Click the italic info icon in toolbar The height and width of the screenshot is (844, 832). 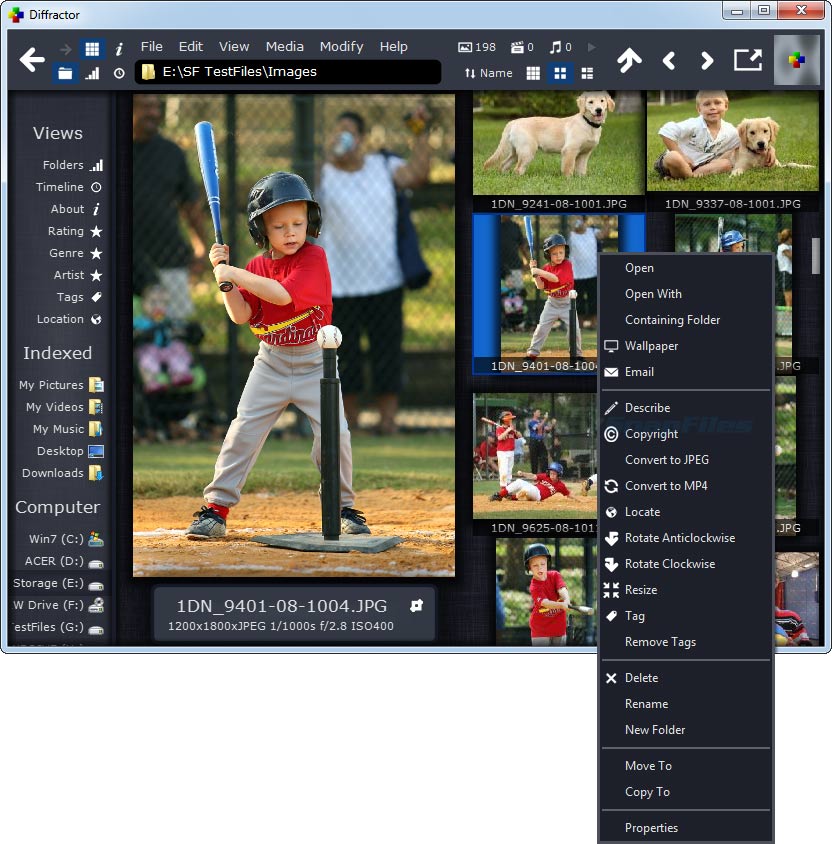[x=119, y=48]
